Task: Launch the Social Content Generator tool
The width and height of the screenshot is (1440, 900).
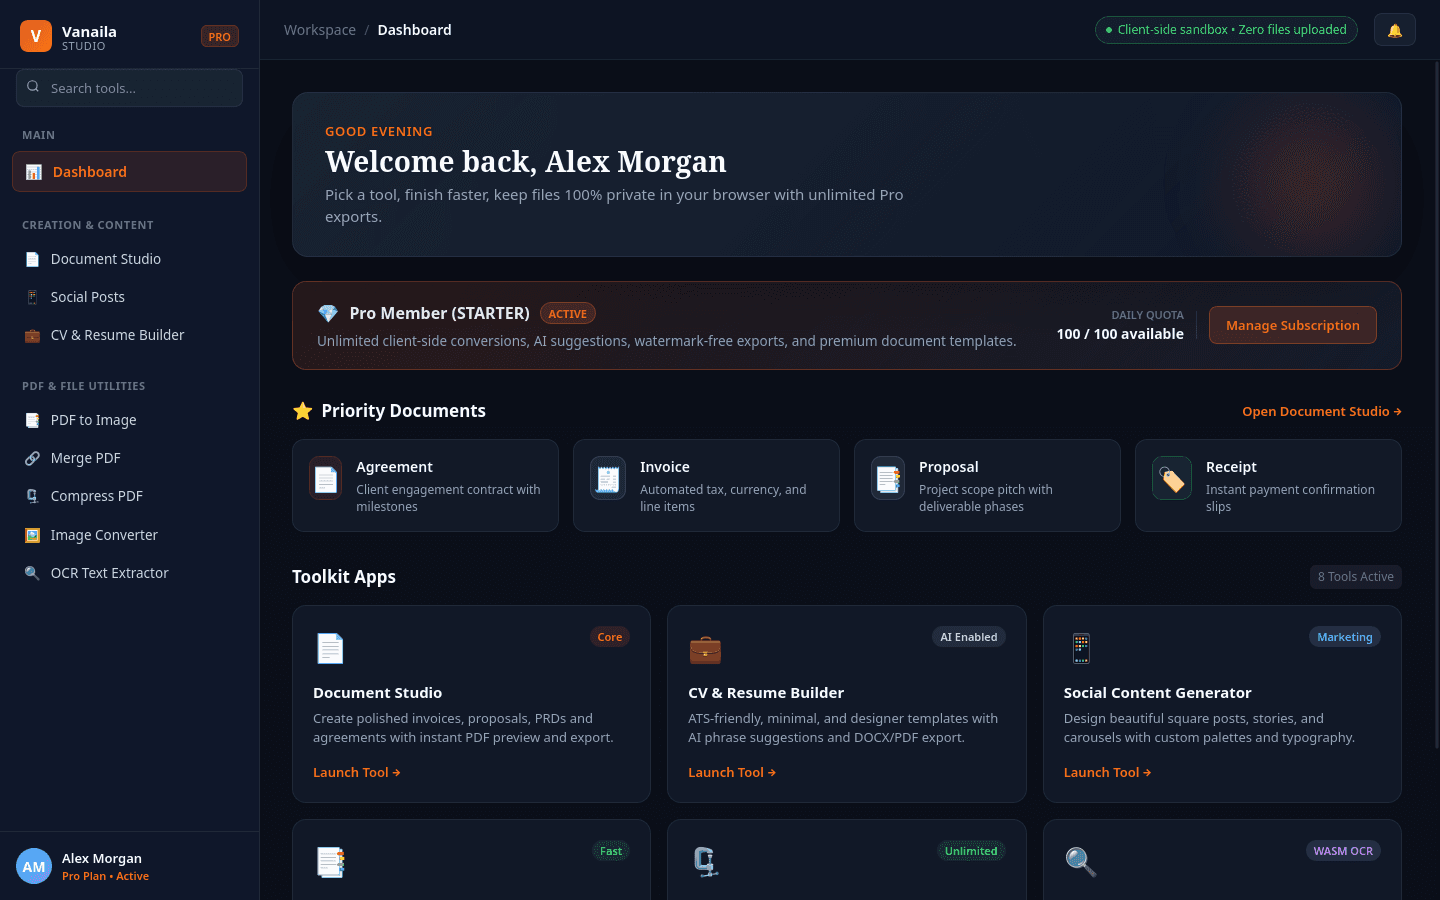Action: [x=1108, y=772]
